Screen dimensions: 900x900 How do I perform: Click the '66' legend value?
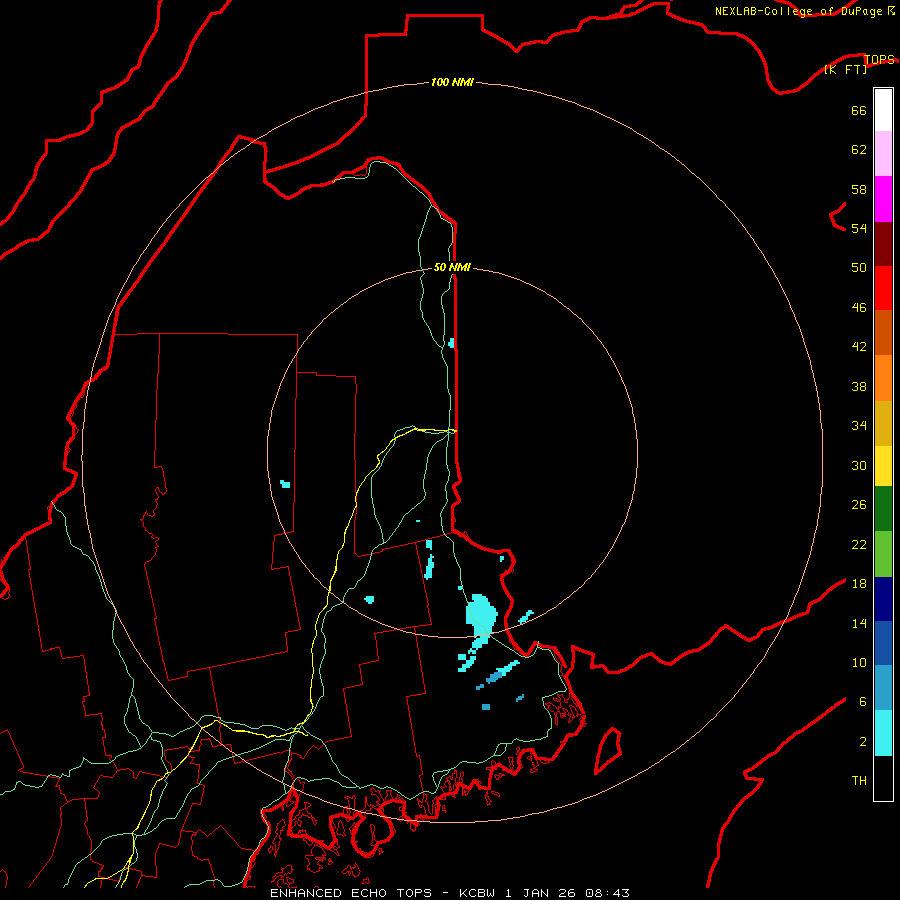click(859, 110)
